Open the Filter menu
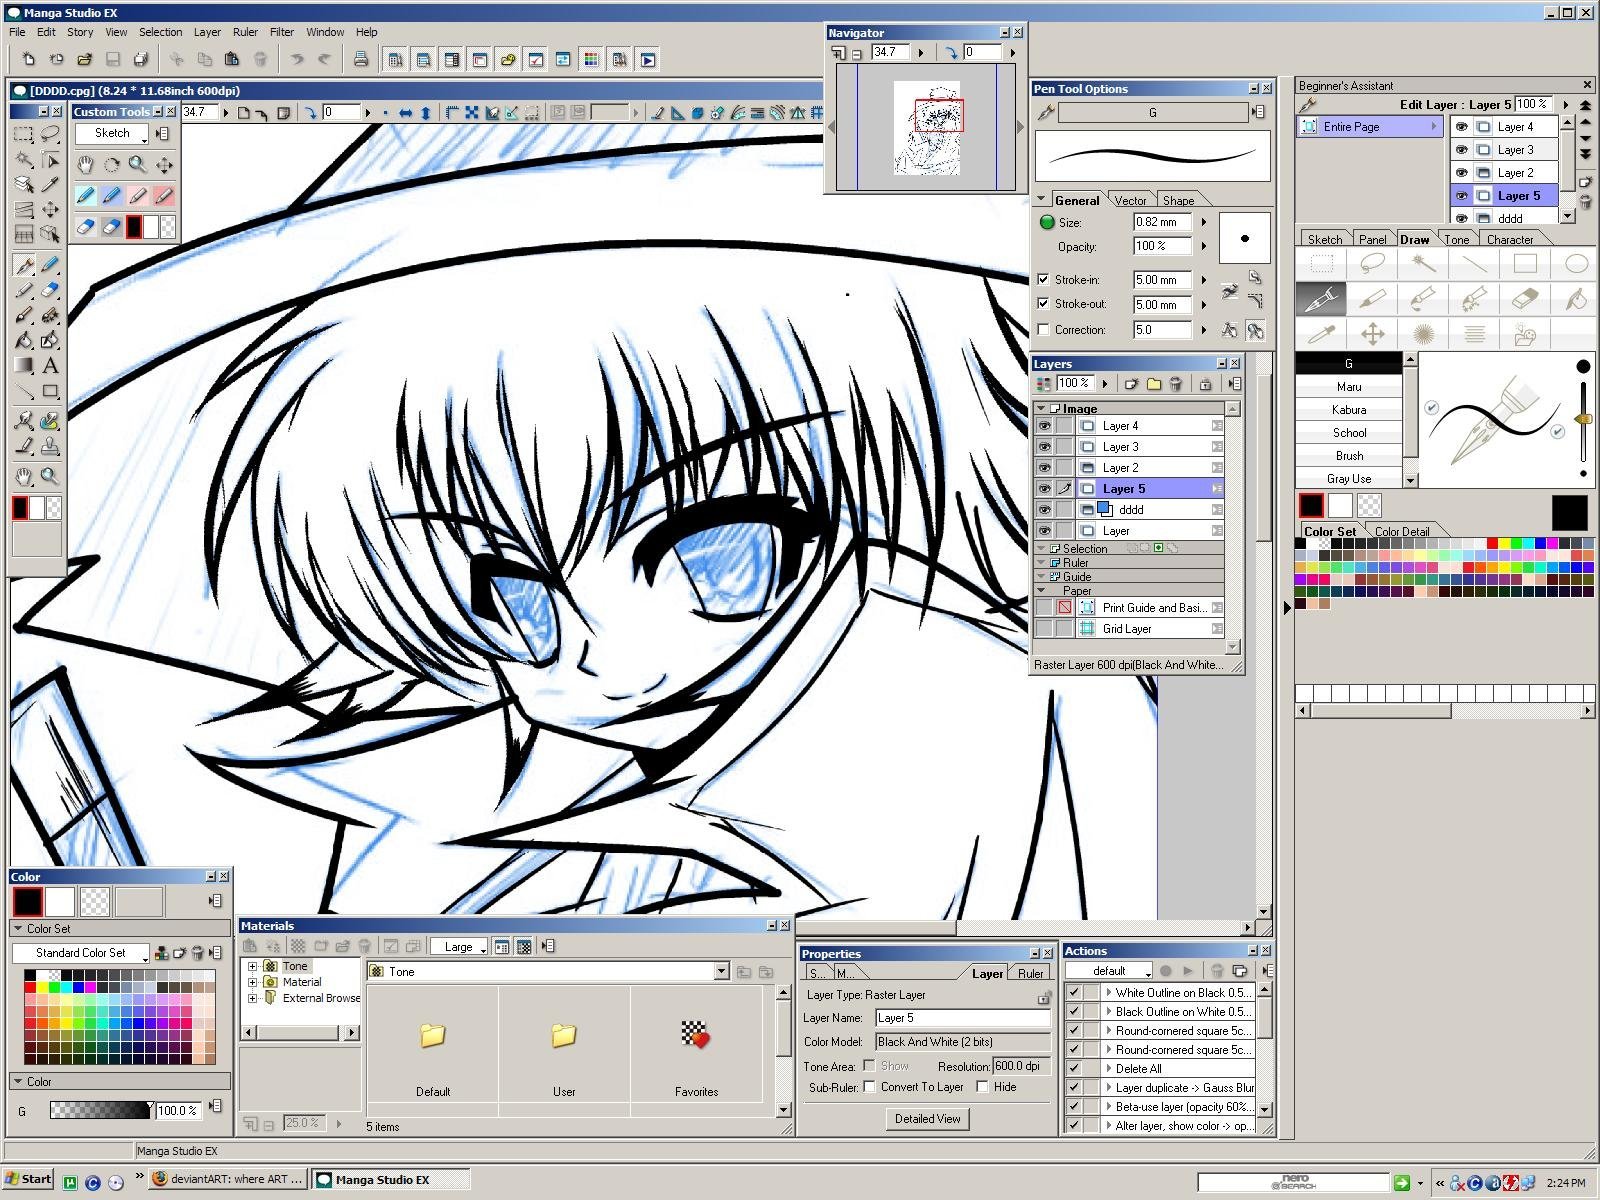 point(282,32)
